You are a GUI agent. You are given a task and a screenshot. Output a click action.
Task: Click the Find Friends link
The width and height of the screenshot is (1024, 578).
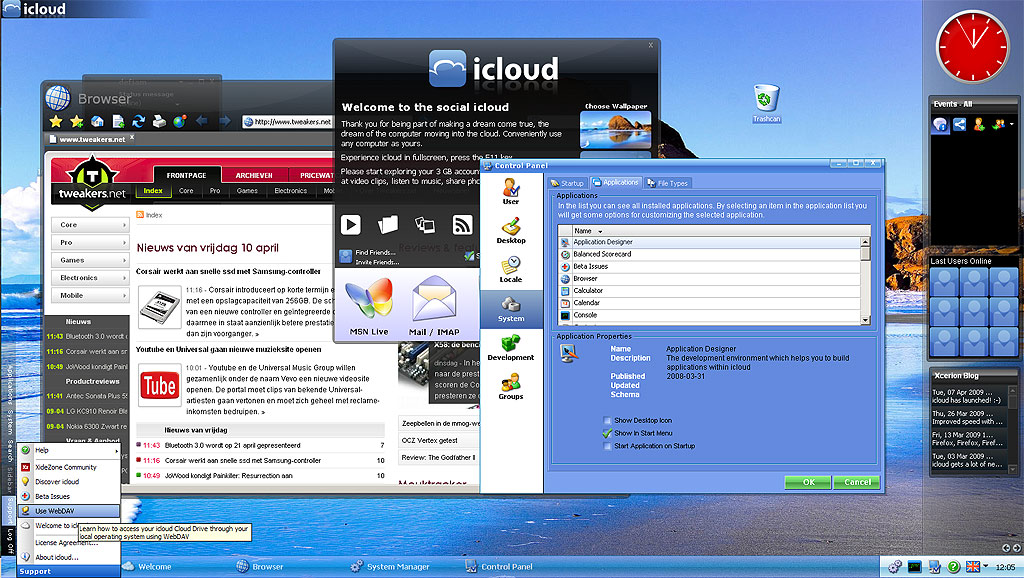[x=376, y=252]
